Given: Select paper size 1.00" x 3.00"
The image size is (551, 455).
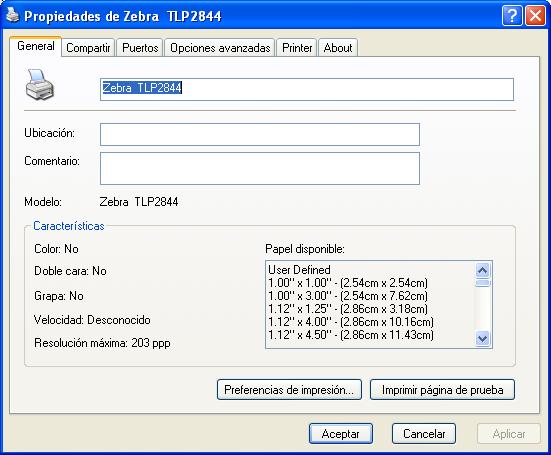Looking at the screenshot, I should (348, 296).
